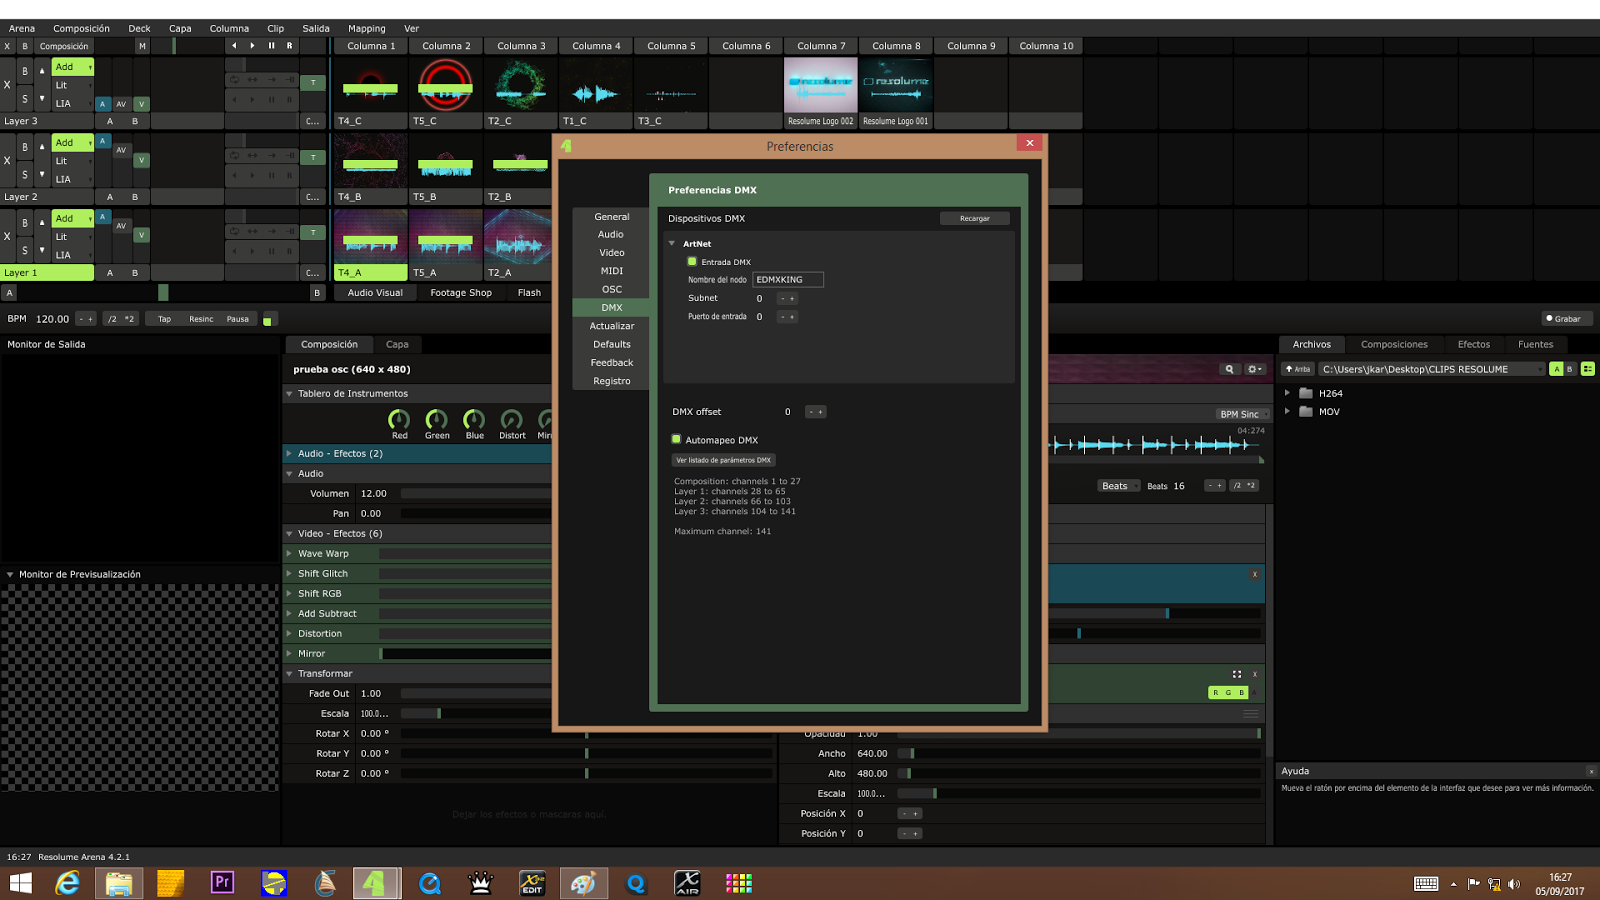
Task: Open the Mapping menu
Action: [x=366, y=28]
